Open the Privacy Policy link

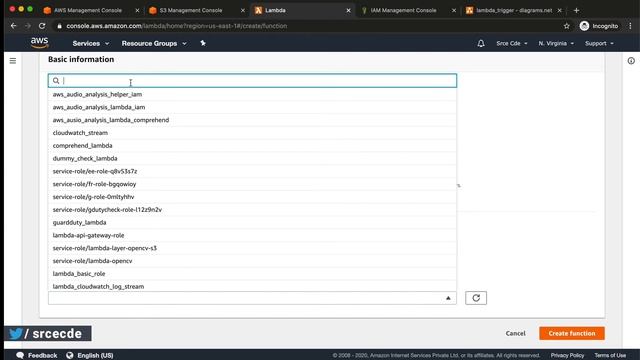pos(567,356)
